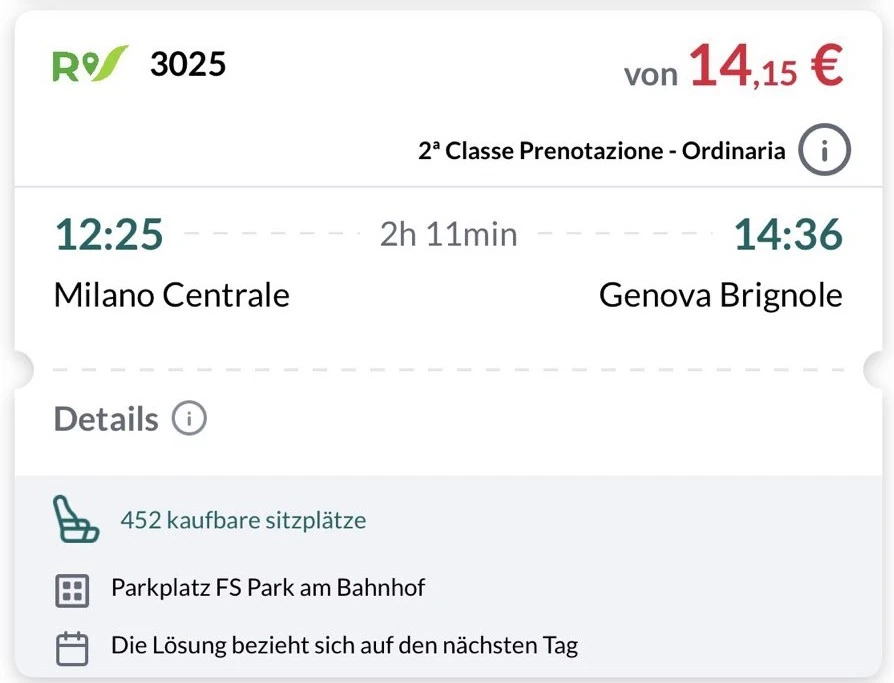Click the dashed journey duration line
The width and height of the screenshot is (894, 683).
(447, 234)
